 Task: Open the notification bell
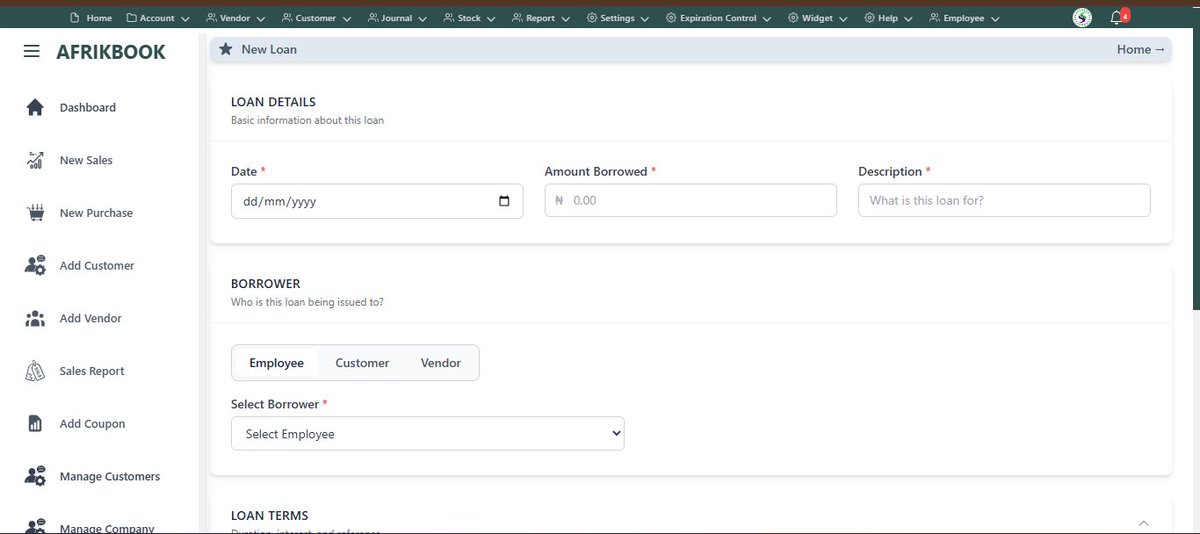(1117, 18)
